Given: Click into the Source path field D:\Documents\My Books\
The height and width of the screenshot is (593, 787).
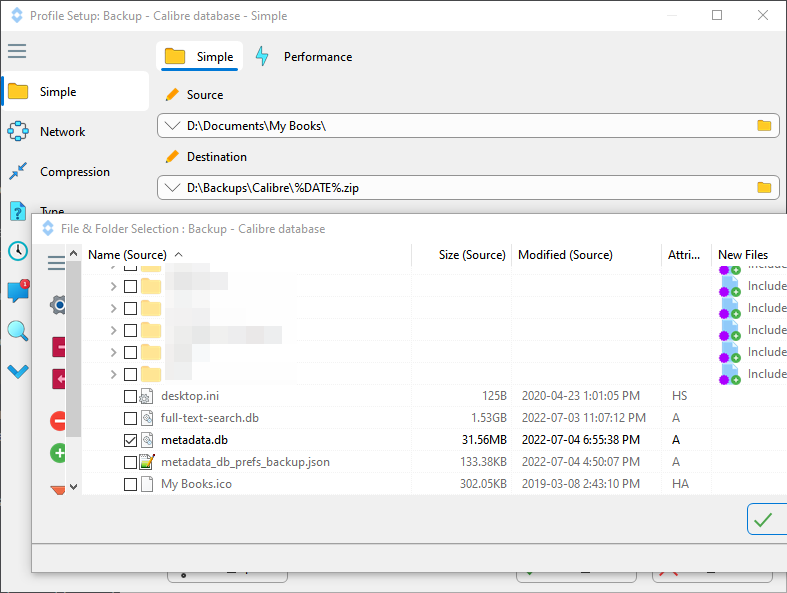Looking at the screenshot, I should pos(468,126).
